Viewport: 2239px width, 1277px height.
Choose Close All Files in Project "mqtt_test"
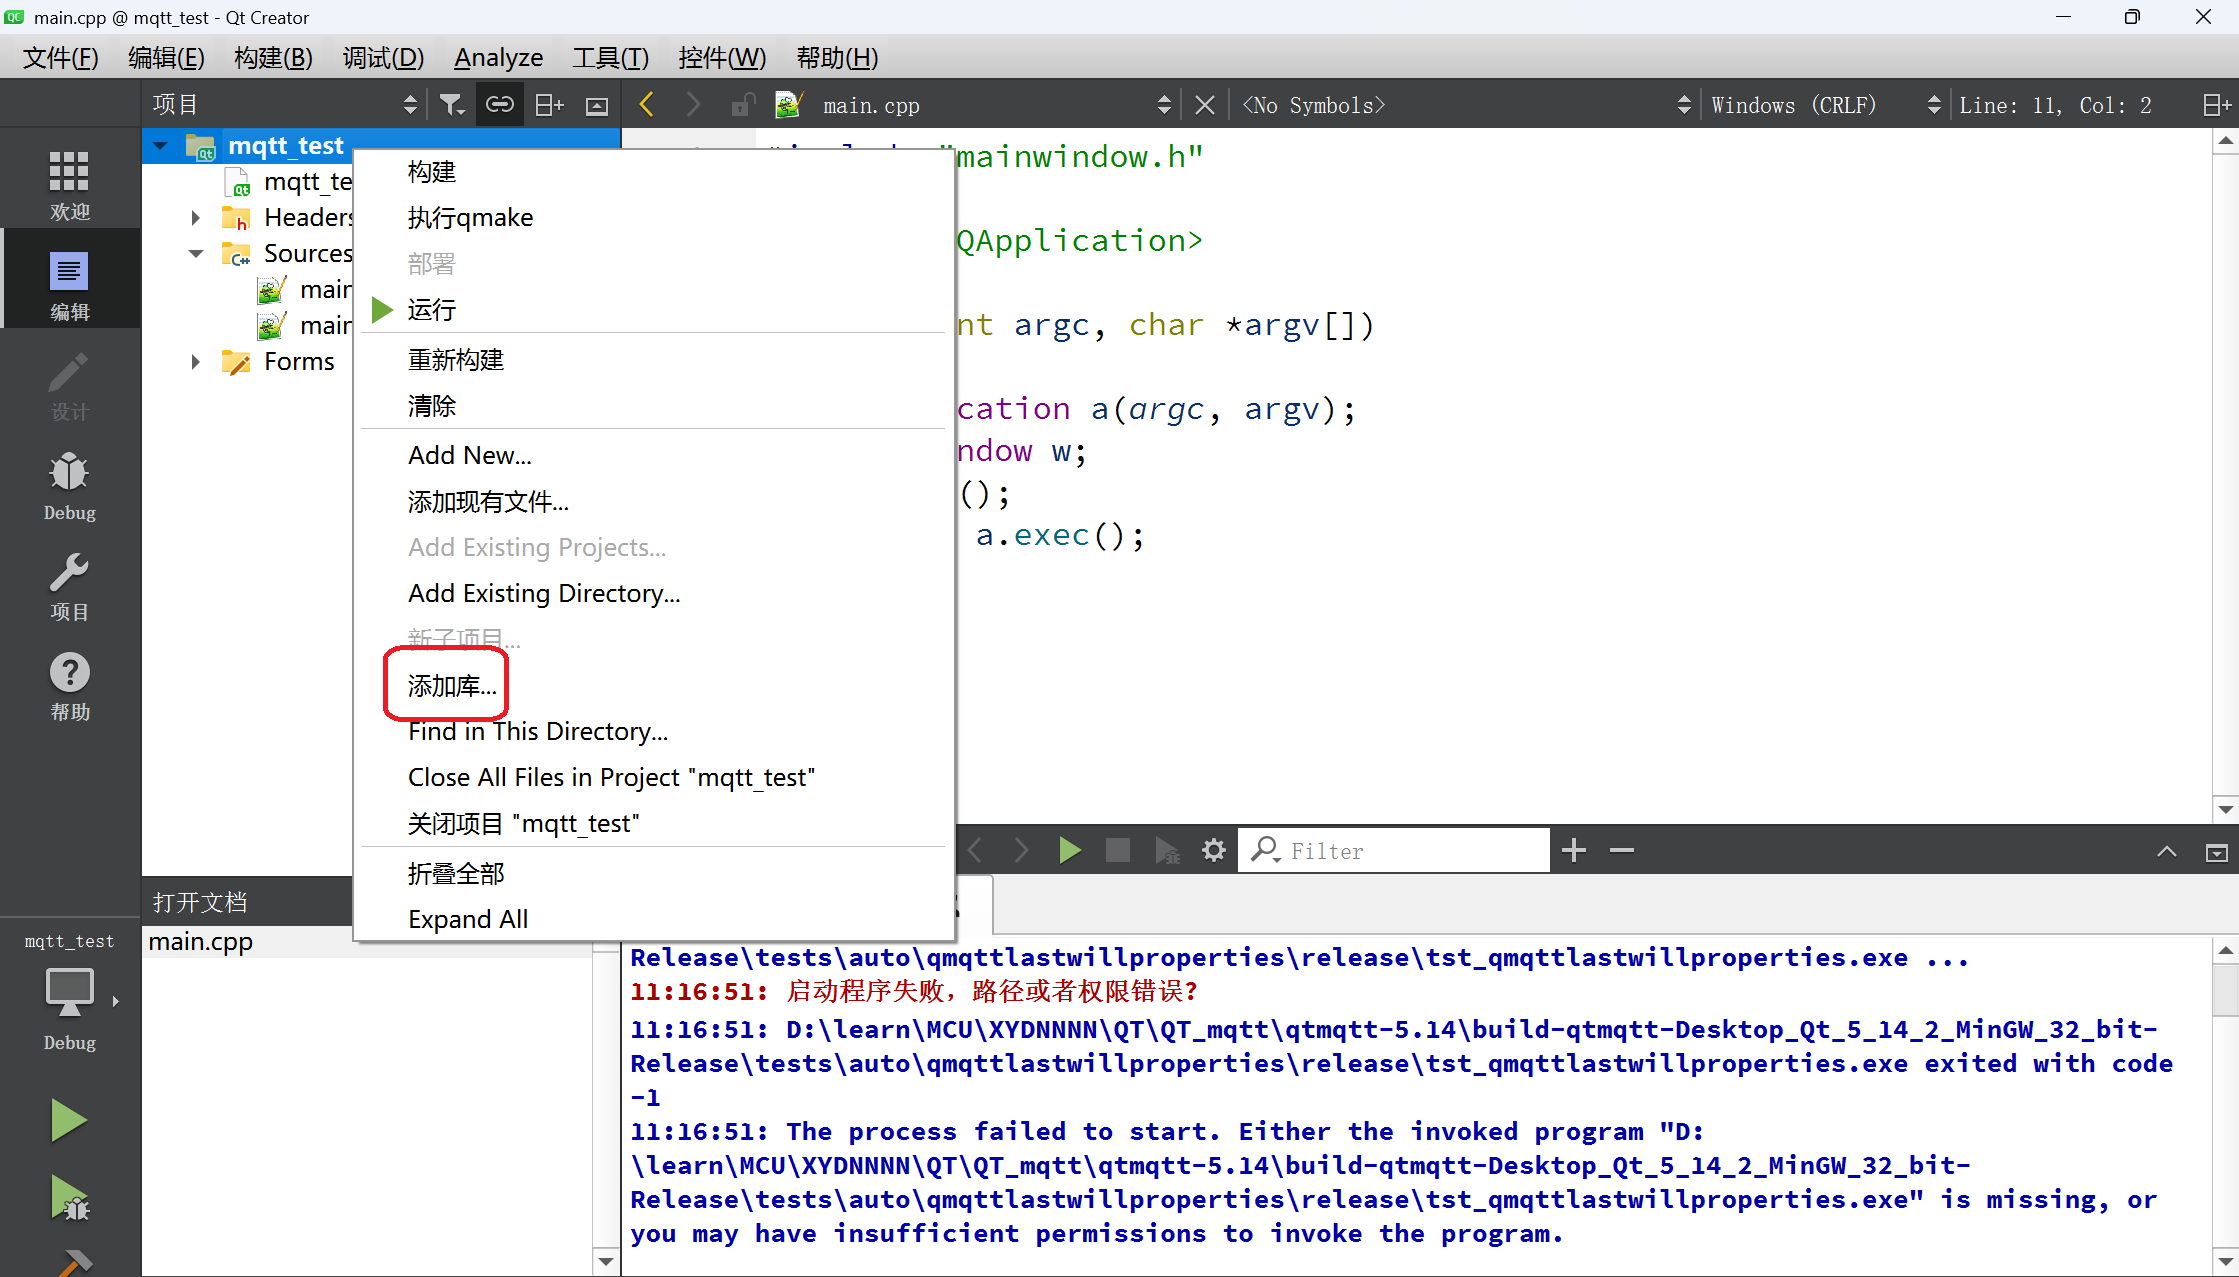[x=654, y=778]
